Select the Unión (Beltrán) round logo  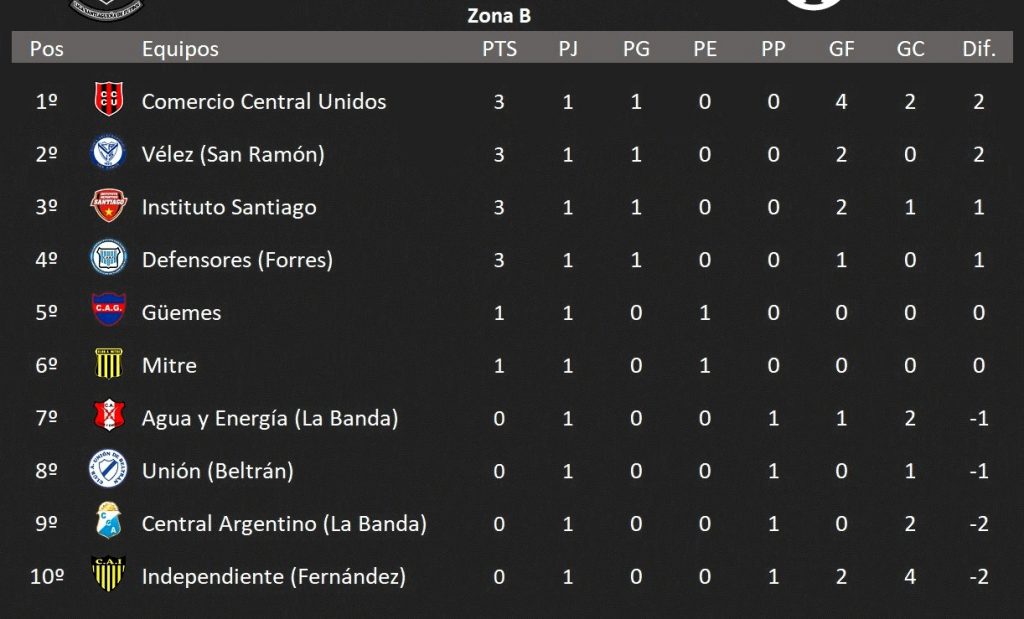pyautogui.click(x=108, y=468)
